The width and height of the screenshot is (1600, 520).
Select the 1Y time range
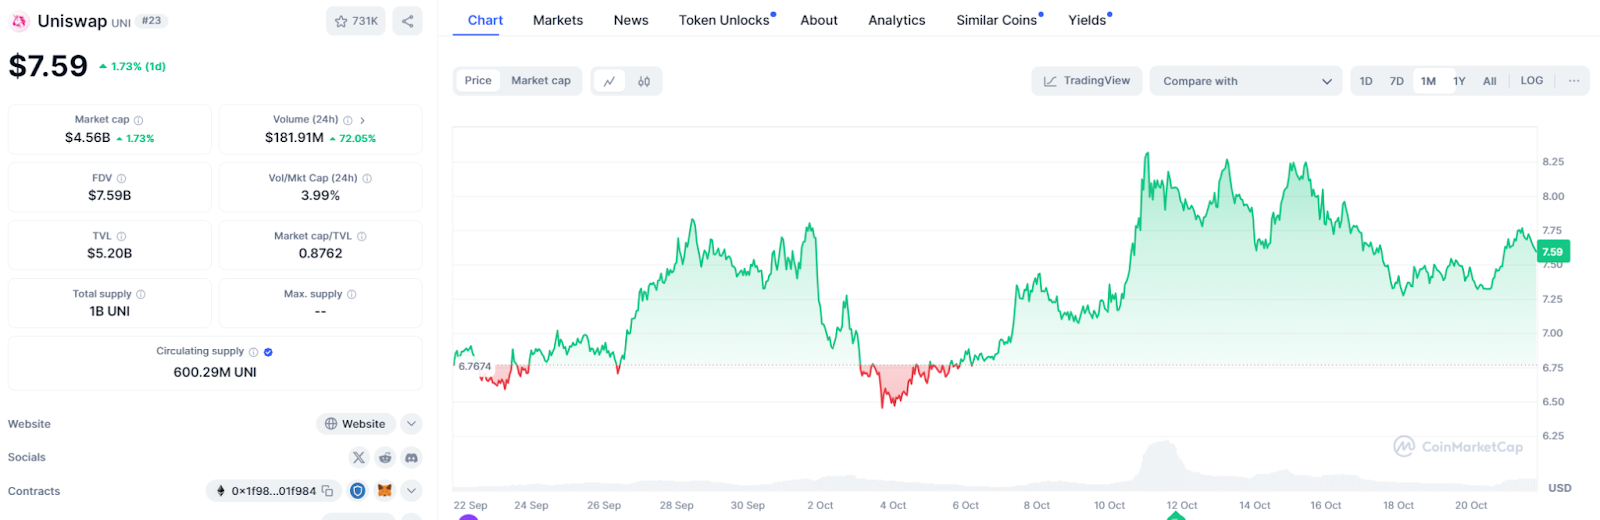pyautogui.click(x=1459, y=81)
